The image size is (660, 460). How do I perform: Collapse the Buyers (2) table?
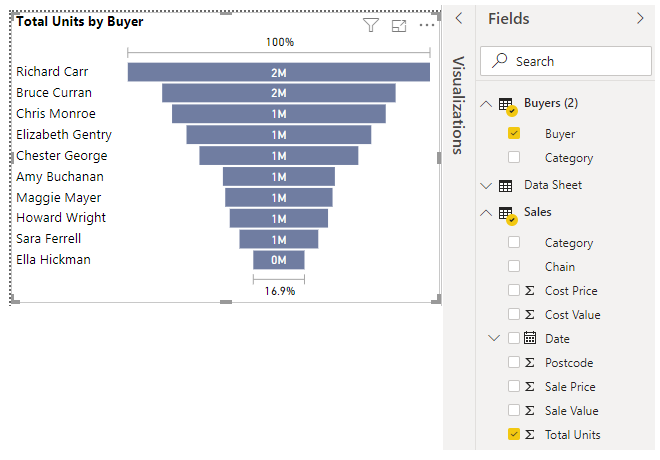[486, 104]
